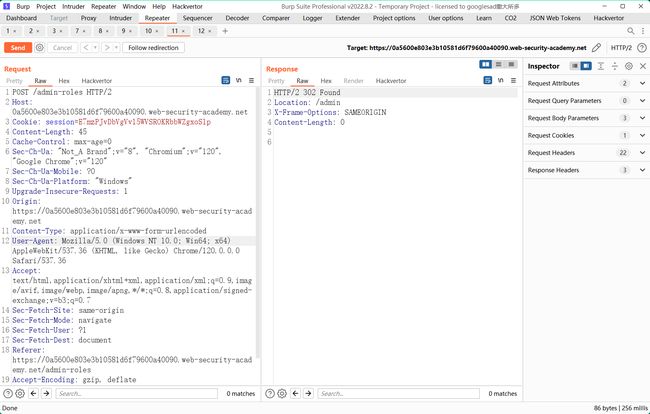Image resolution: width=650 pixels, height=414 pixels.
Task: Open Repeater send settings gear icon
Action: tap(39, 48)
